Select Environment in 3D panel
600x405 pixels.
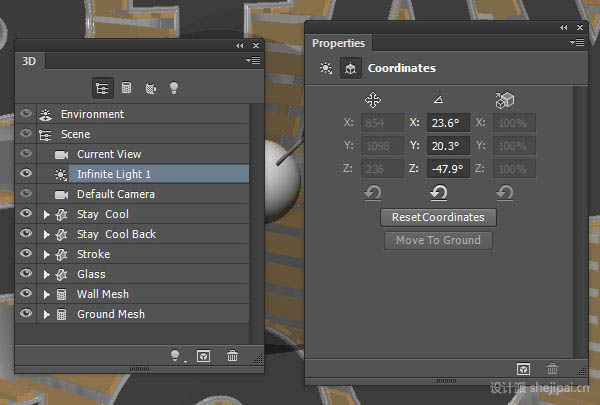click(143, 114)
